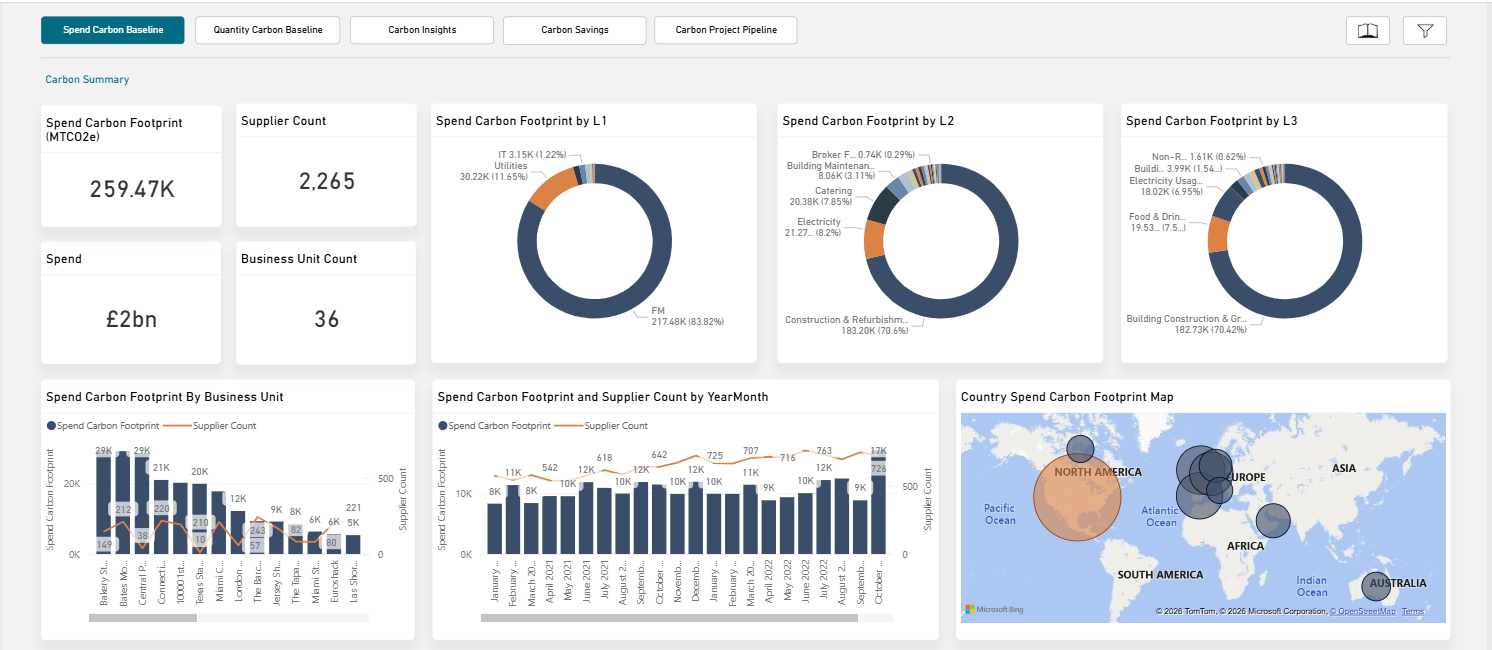Select the 36 Business Unit Count value
Image resolution: width=1492 pixels, height=650 pixels.
tap(327, 320)
